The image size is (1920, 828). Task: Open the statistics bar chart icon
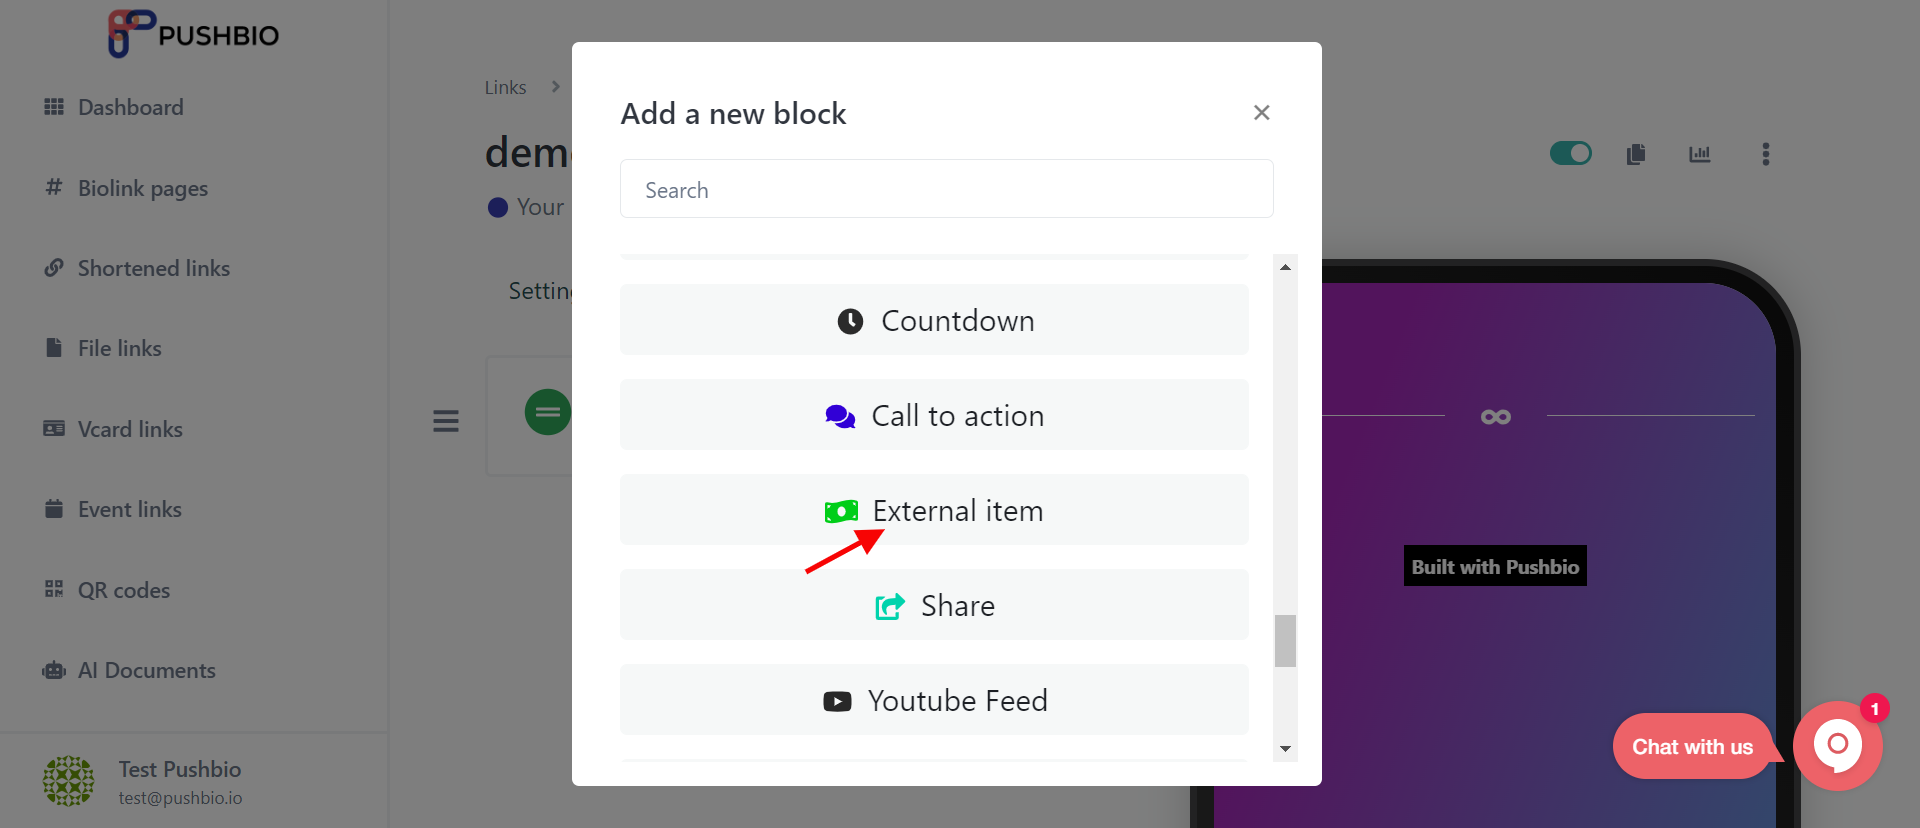tap(1700, 154)
